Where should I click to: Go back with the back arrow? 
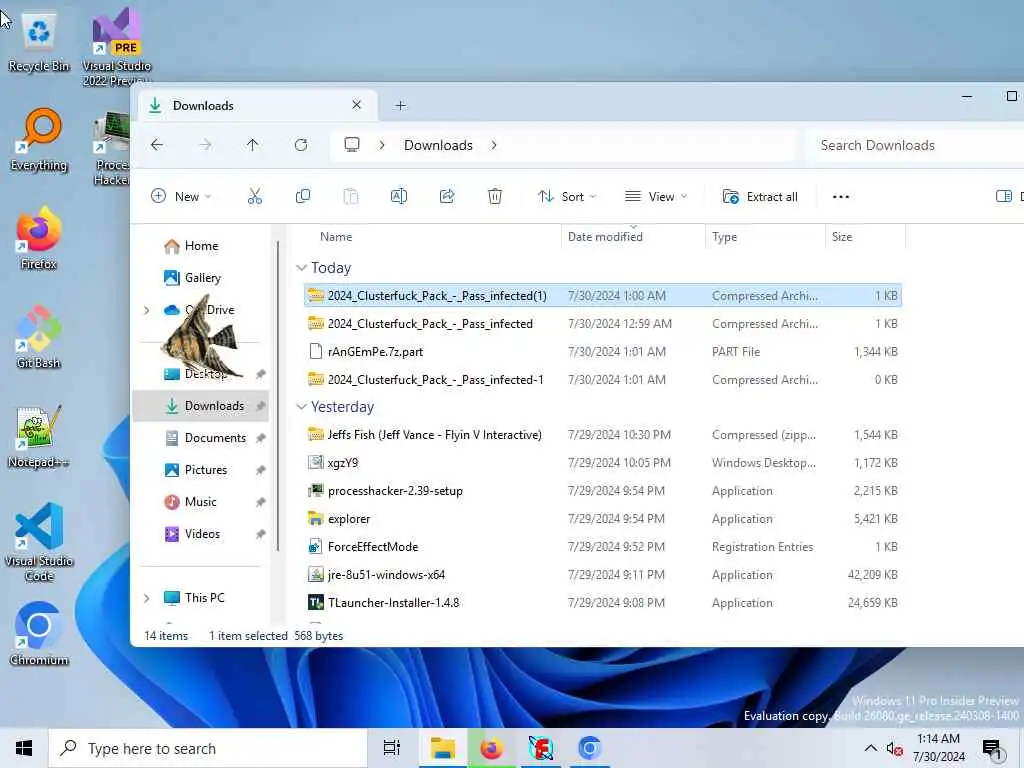point(157,145)
